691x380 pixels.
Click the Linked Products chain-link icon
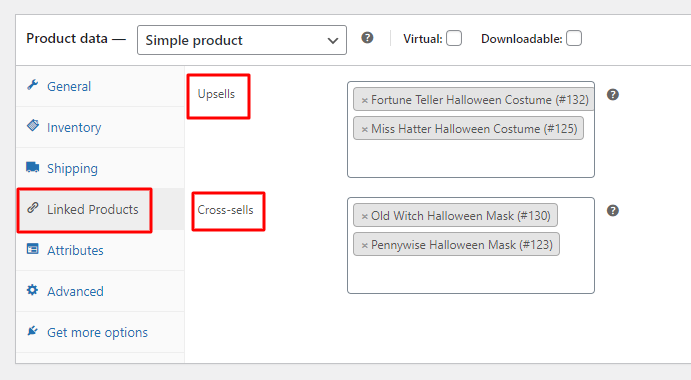point(33,208)
